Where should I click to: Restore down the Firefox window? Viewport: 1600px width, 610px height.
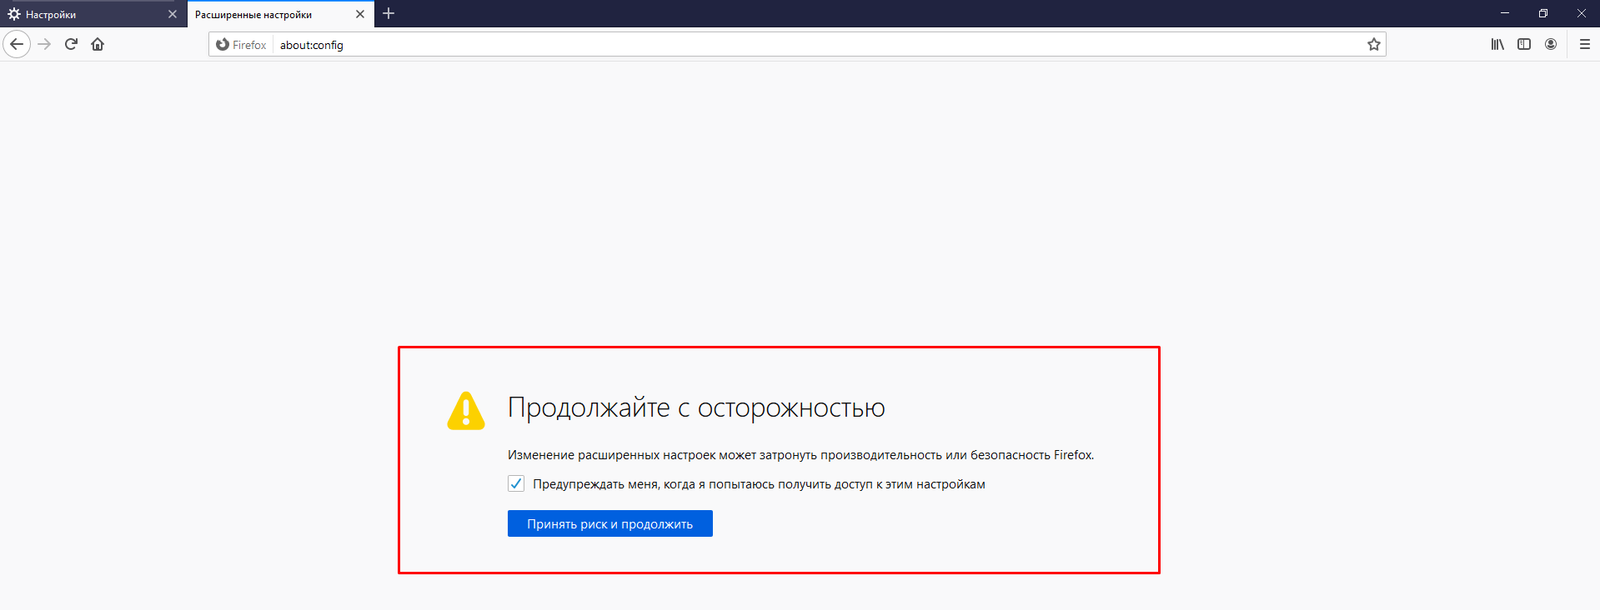1543,13
